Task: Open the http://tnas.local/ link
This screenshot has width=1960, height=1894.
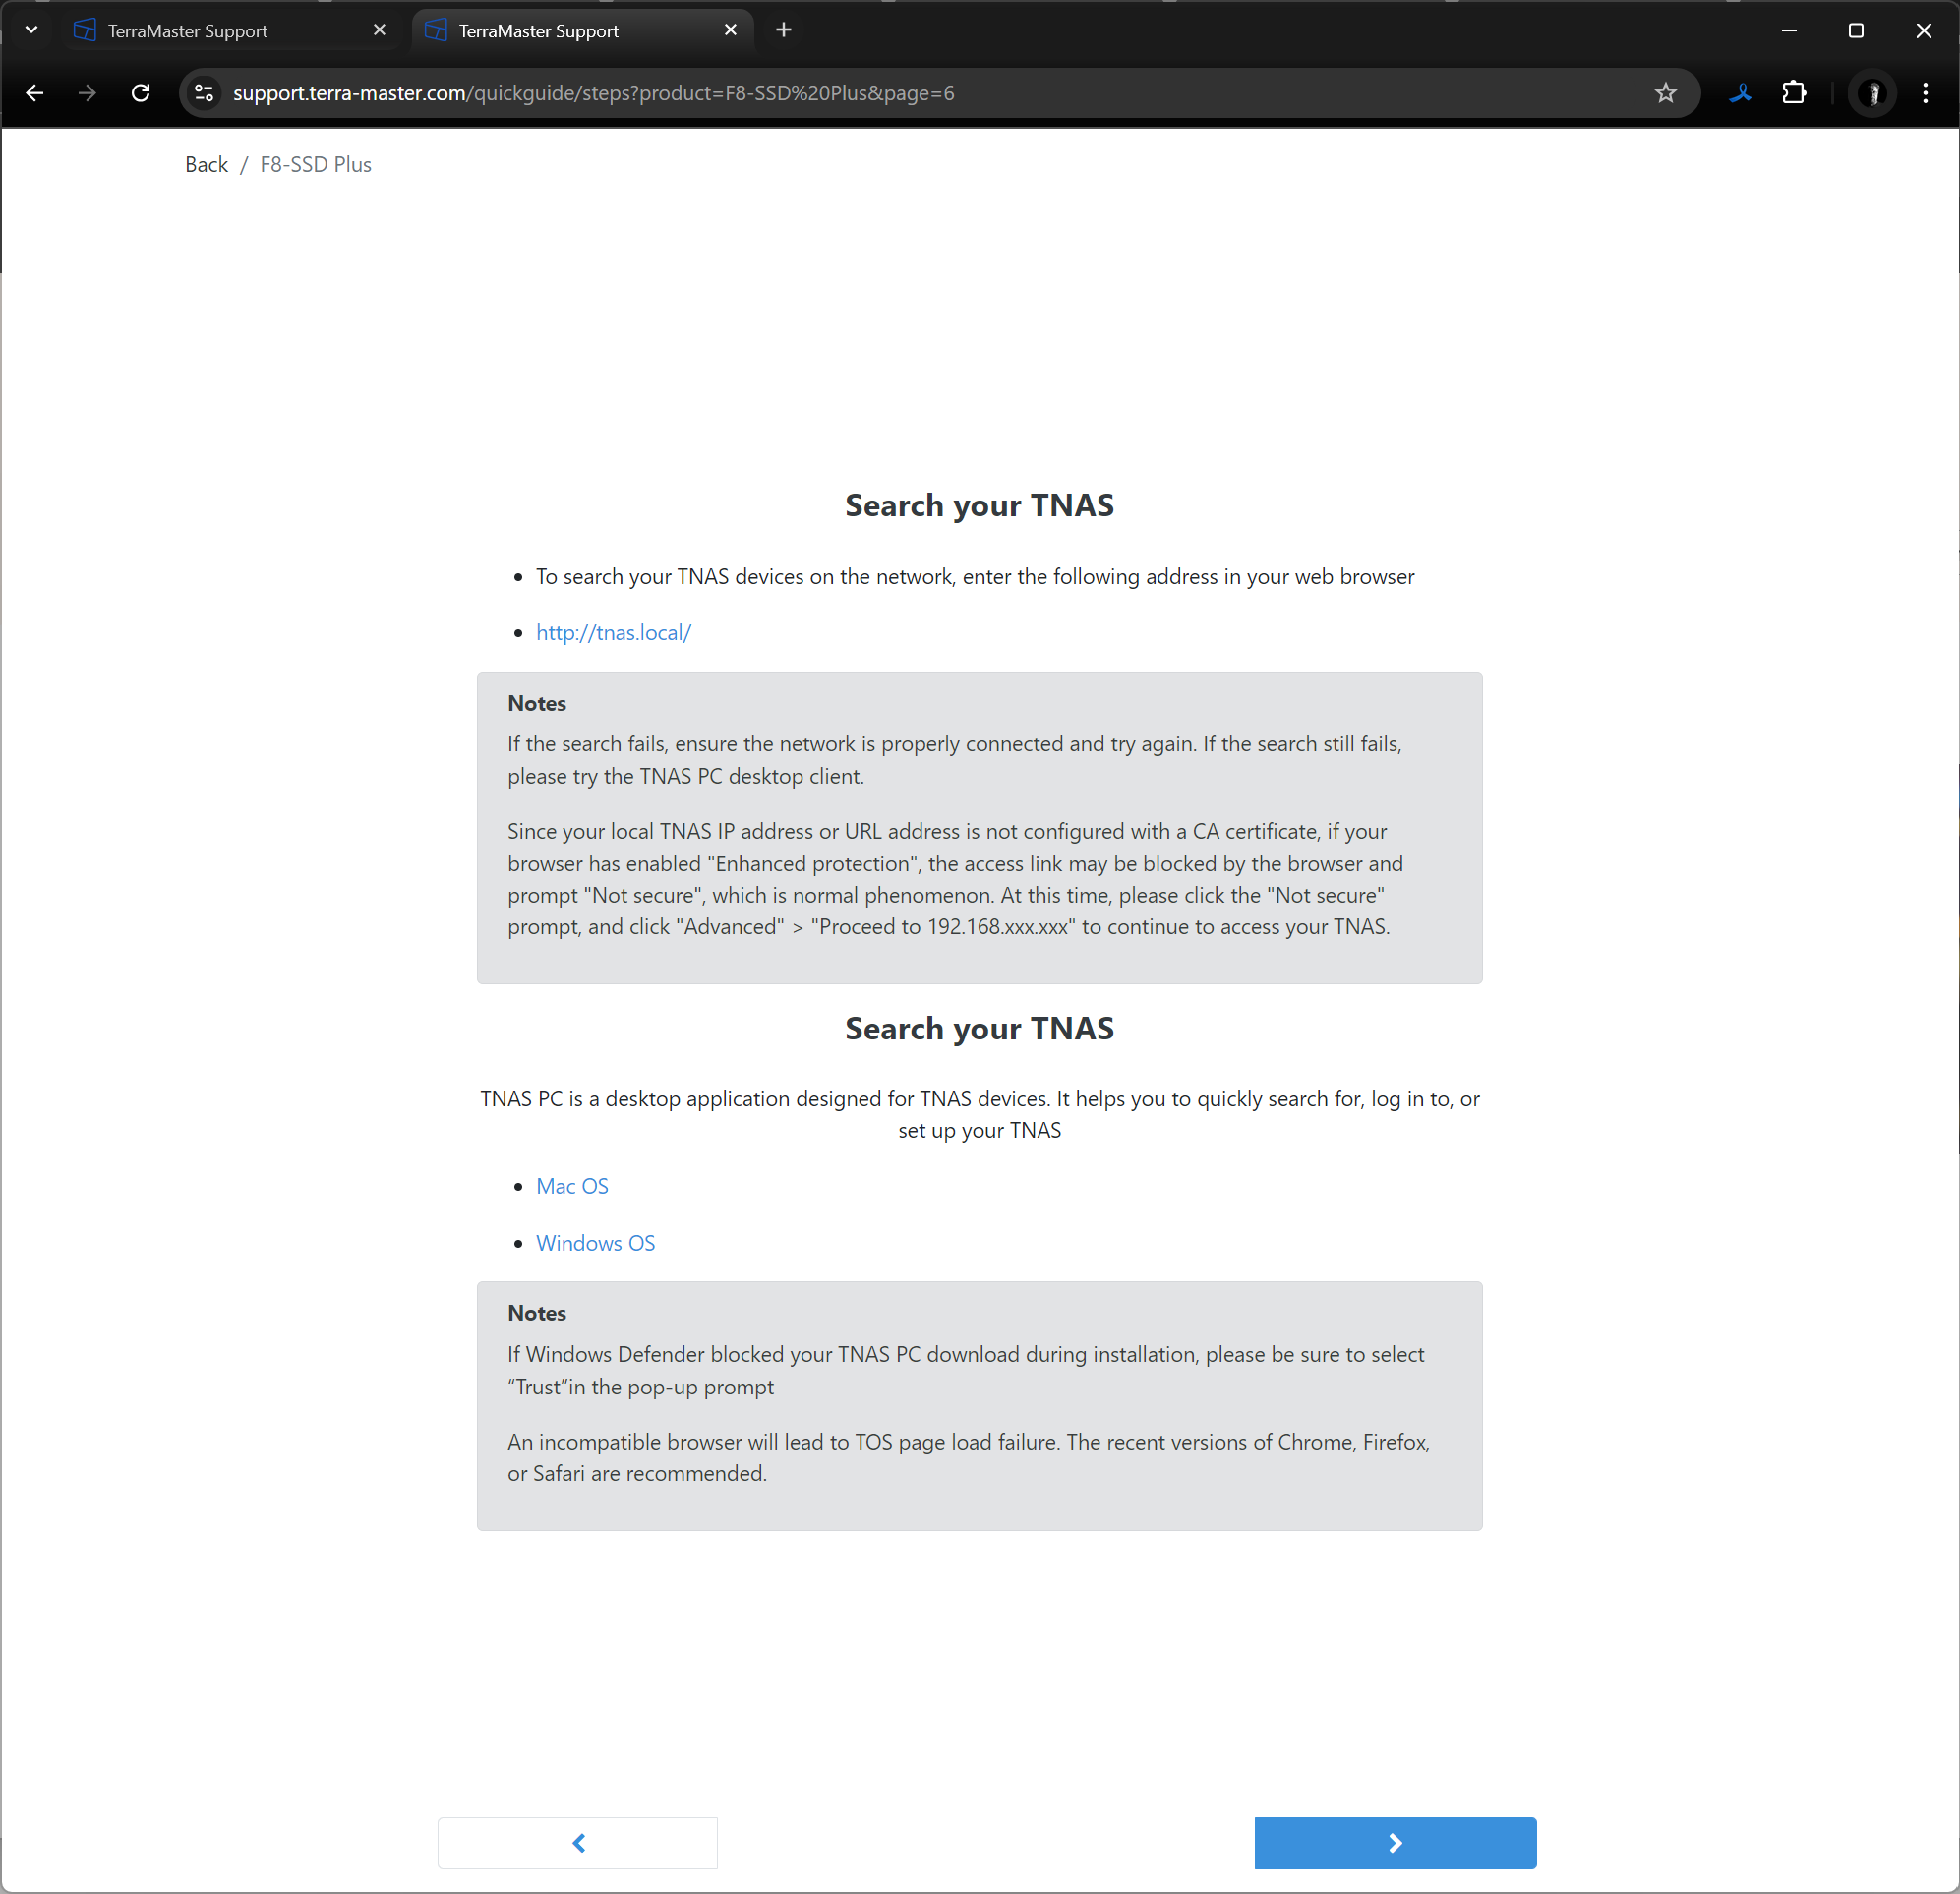Action: (x=613, y=633)
